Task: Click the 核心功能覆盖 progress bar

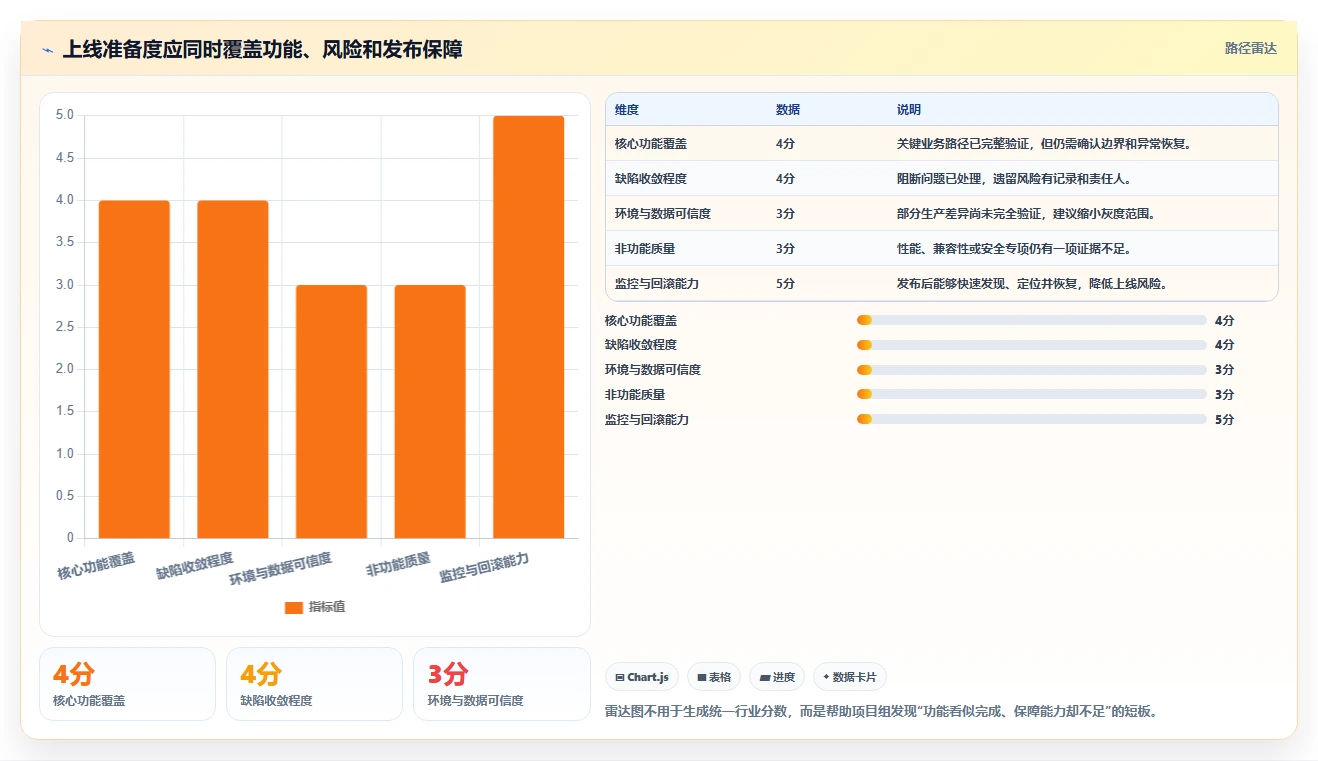Action: (1032, 320)
